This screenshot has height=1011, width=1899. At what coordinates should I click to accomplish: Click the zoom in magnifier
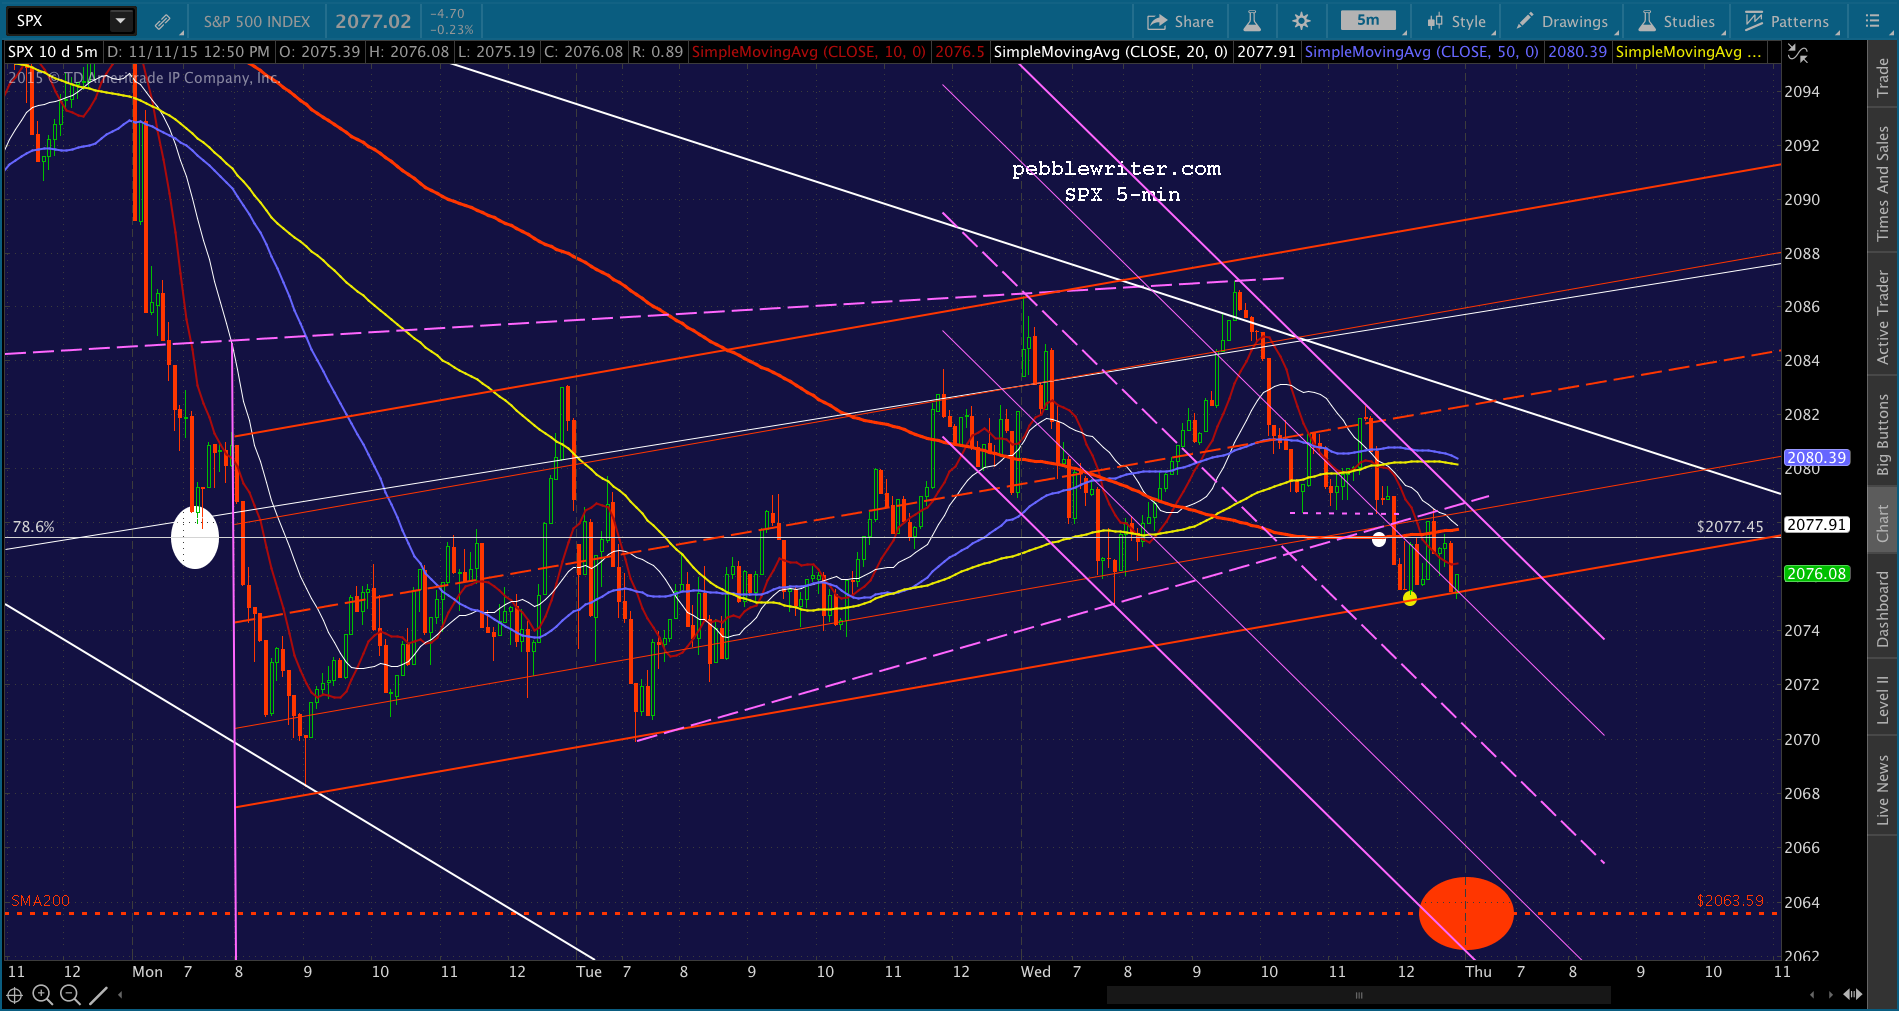[x=42, y=995]
